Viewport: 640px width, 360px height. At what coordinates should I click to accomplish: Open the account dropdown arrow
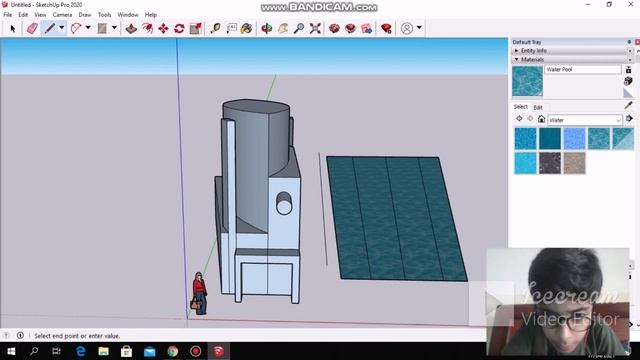pos(419,28)
